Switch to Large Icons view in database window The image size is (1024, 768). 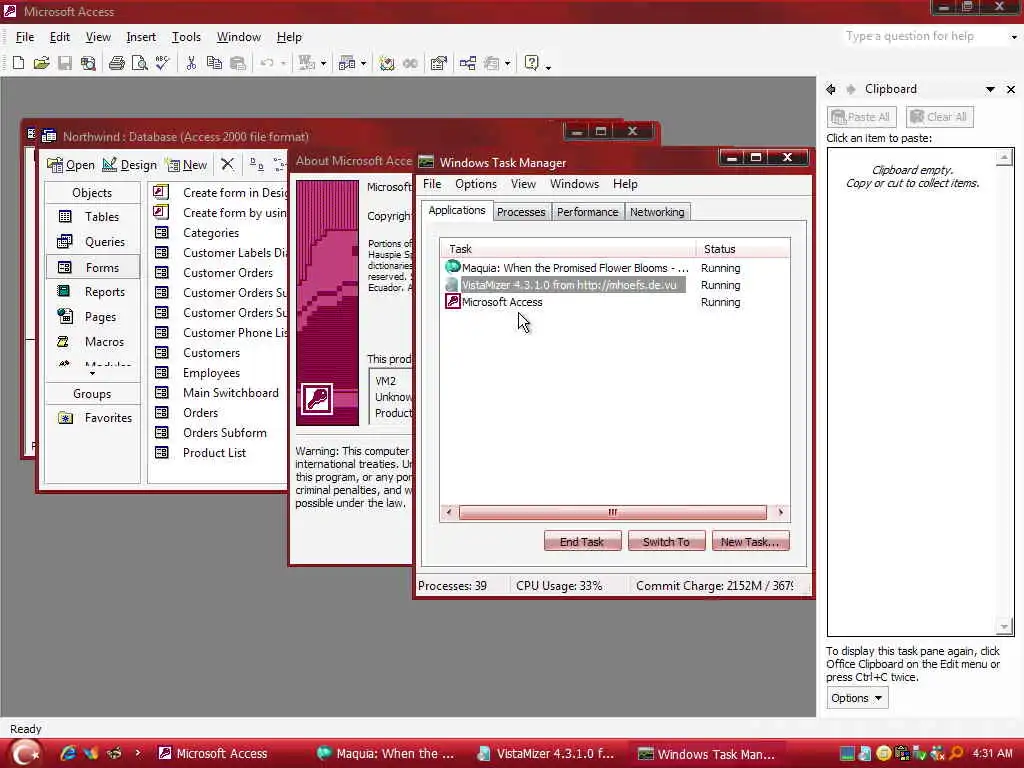pos(257,165)
